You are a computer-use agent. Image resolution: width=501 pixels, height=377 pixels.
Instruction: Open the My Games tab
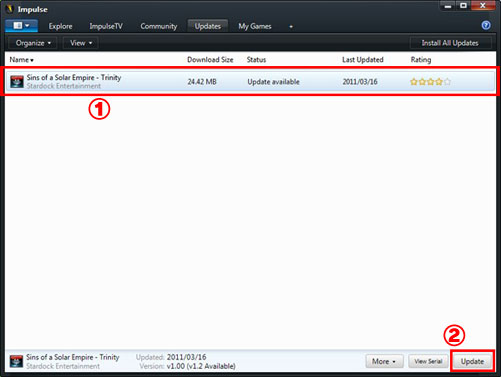(x=255, y=26)
